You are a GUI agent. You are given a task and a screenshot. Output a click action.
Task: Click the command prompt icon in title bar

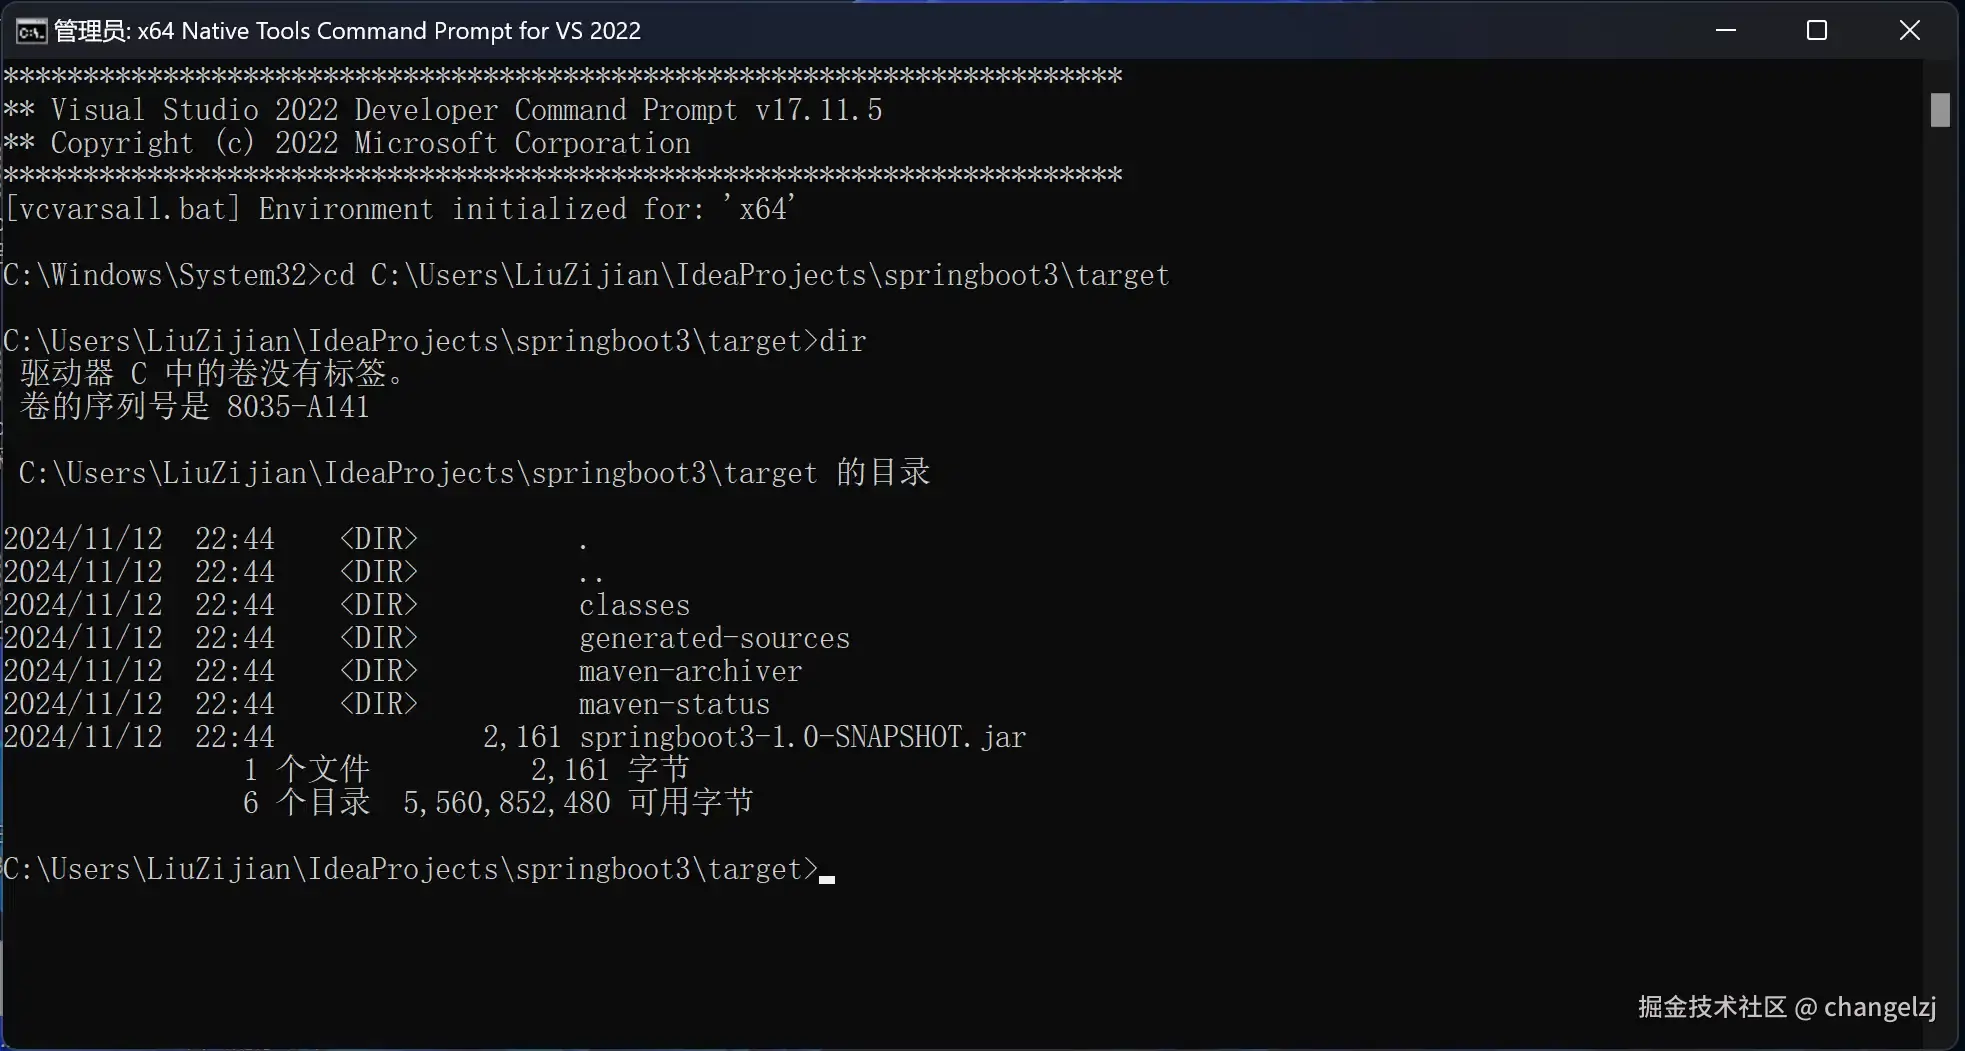(31, 31)
